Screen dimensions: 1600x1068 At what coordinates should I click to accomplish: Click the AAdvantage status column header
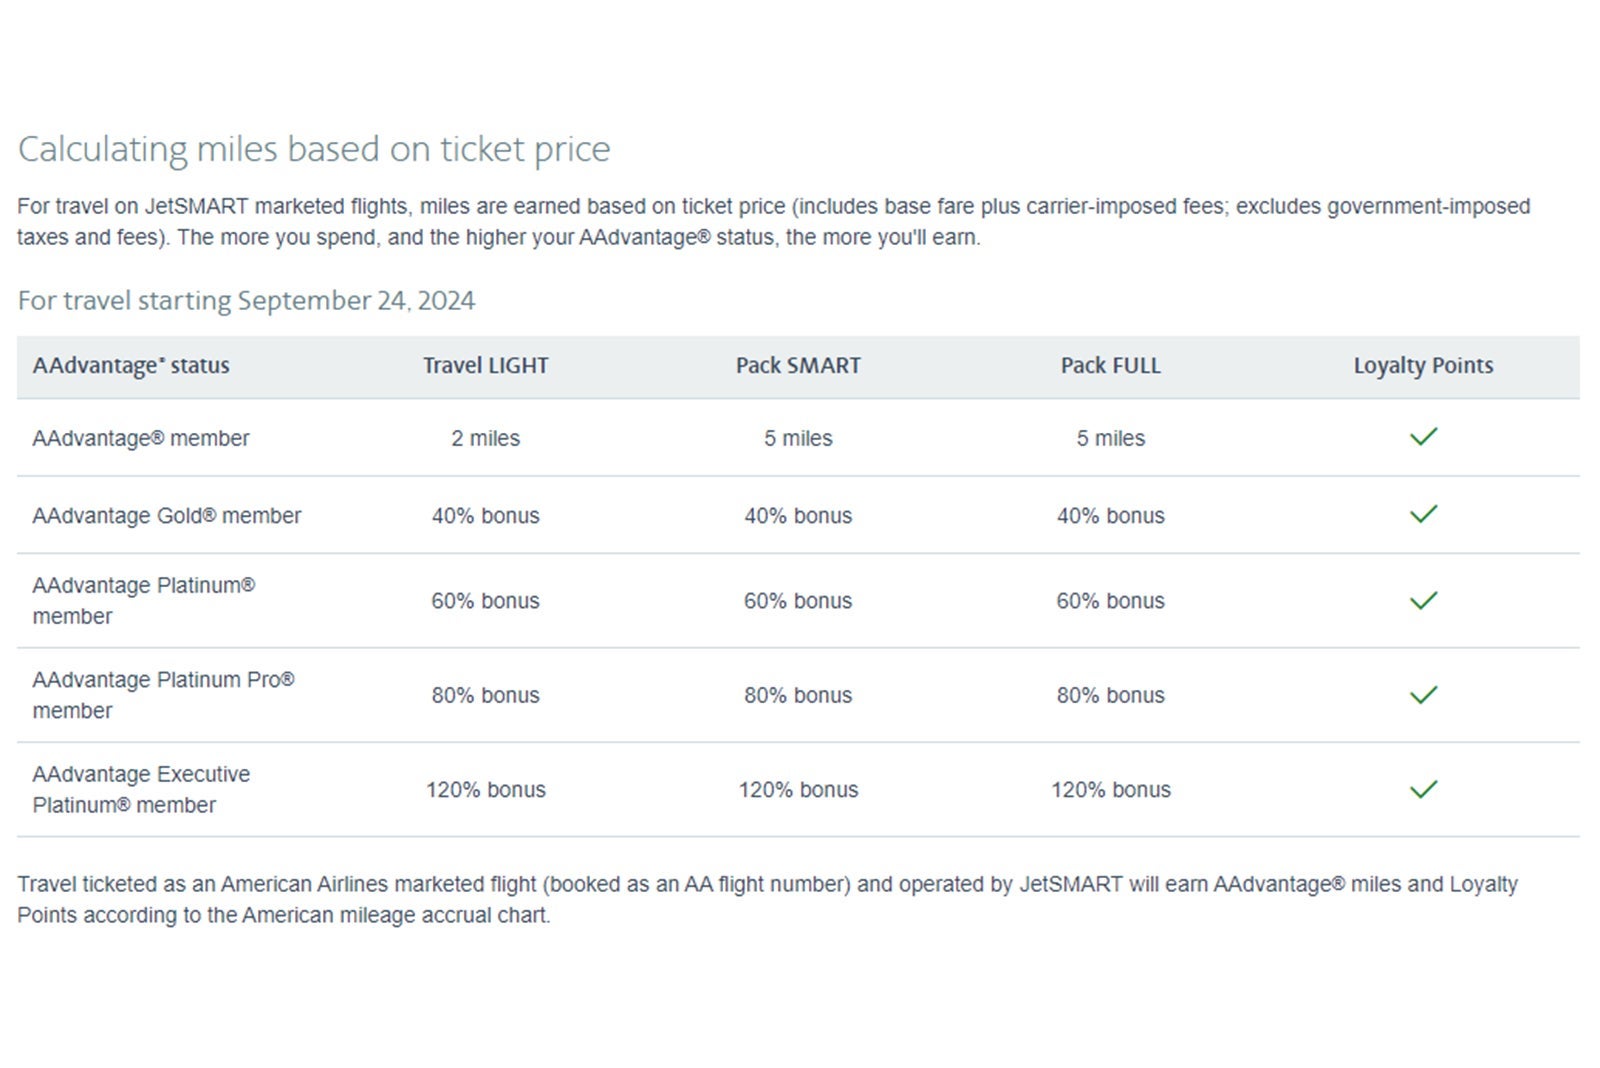click(x=131, y=366)
